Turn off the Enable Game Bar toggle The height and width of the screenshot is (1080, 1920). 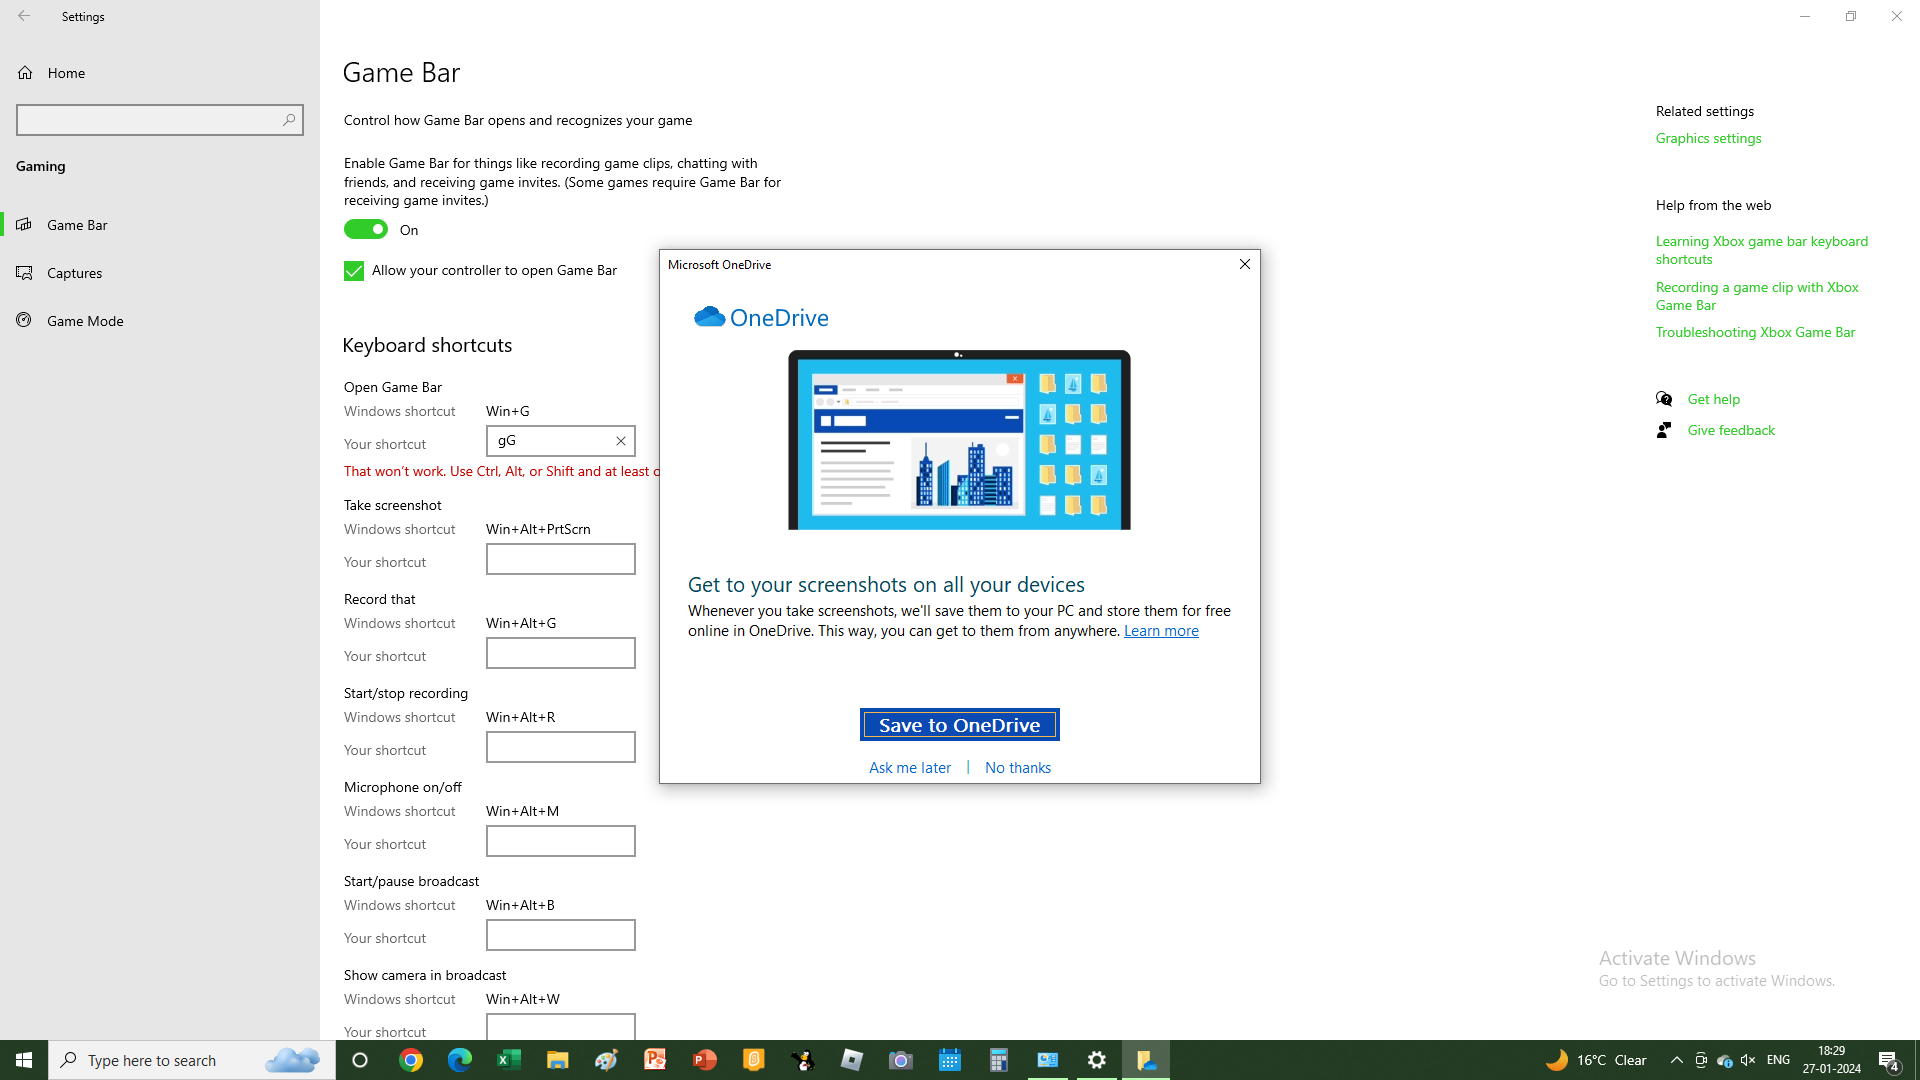point(366,229)
